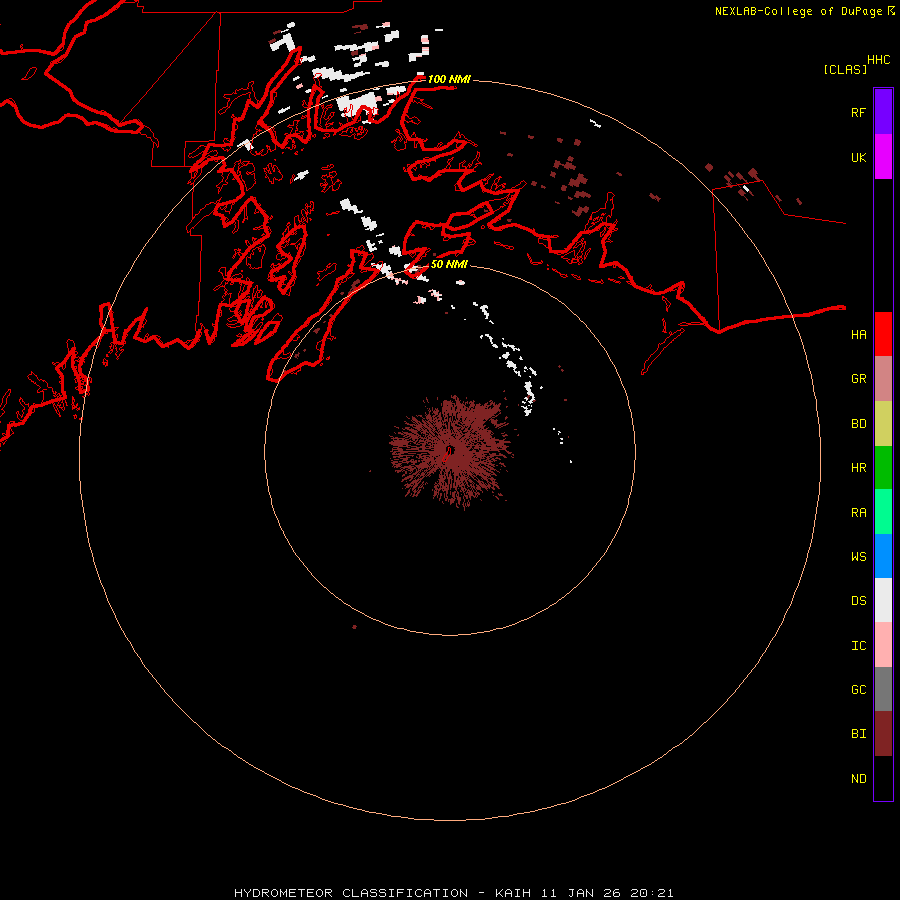Click the NEXLAB-College of DuPage credit

798,11
